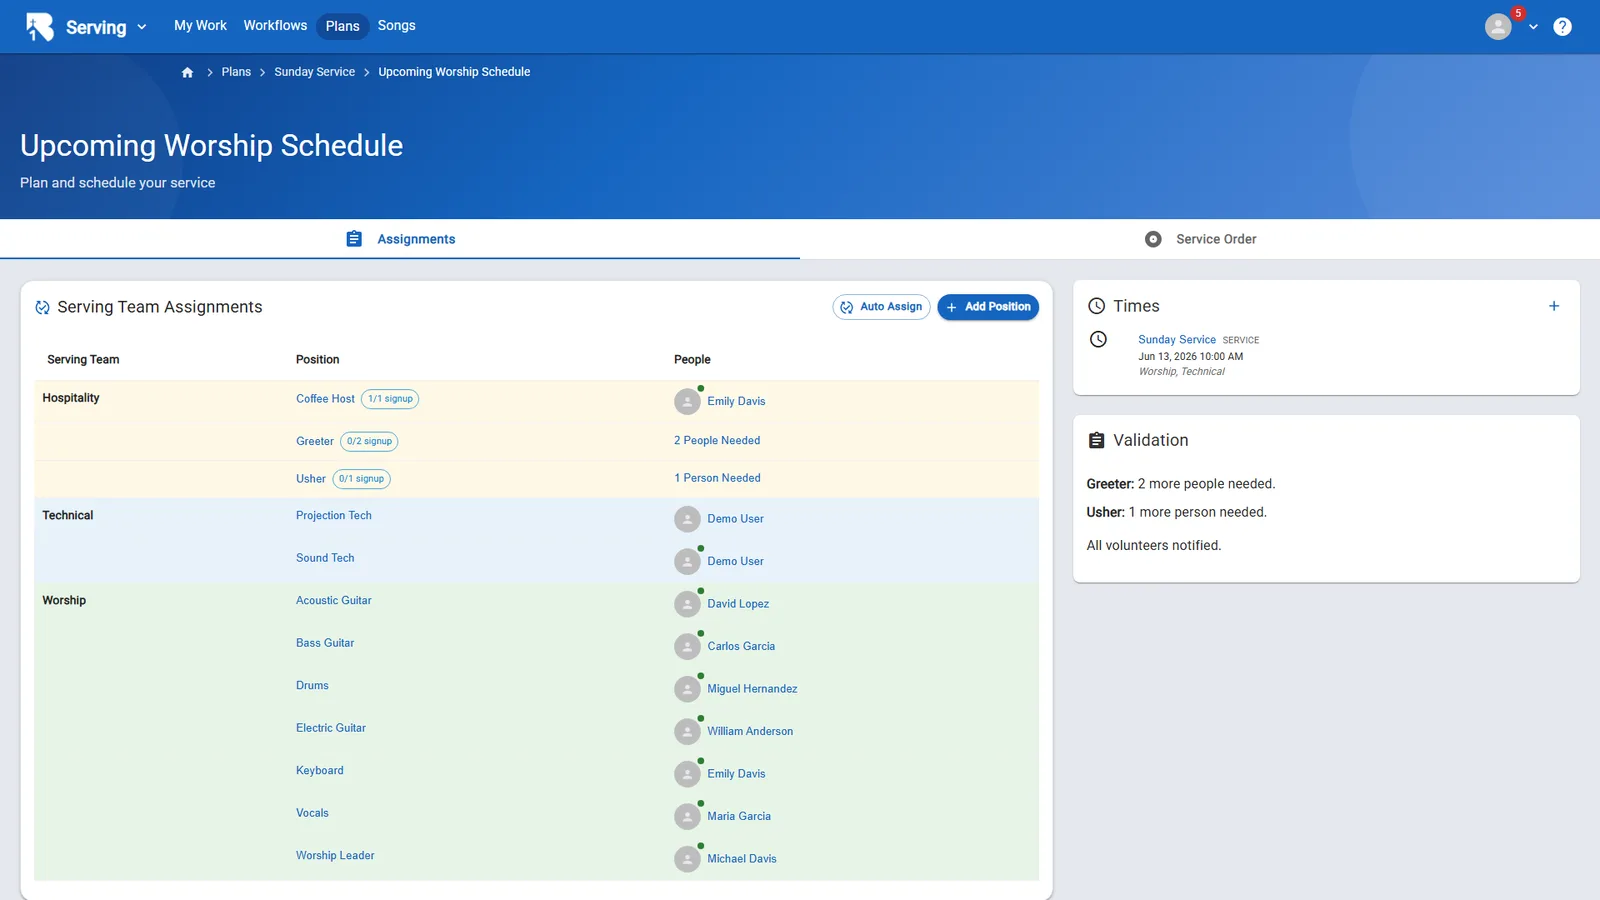Add a time with the plus icon
1600x900 pixels.
[1554, 306]
